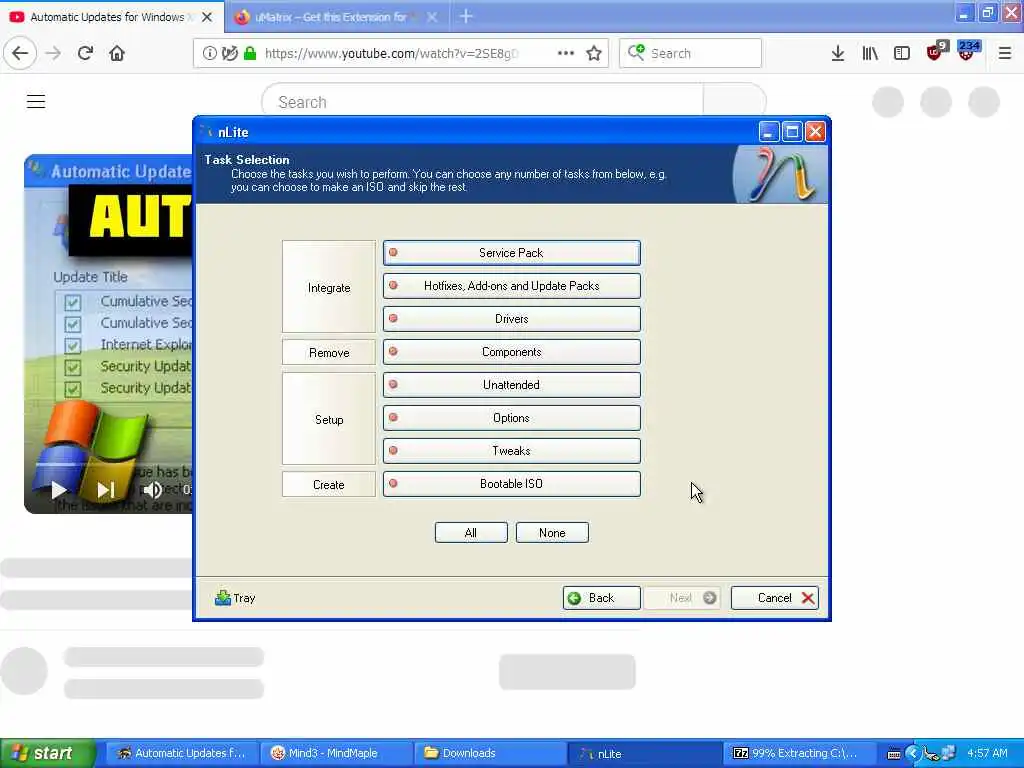Minimize the nLite window

(x=769, y=132)
